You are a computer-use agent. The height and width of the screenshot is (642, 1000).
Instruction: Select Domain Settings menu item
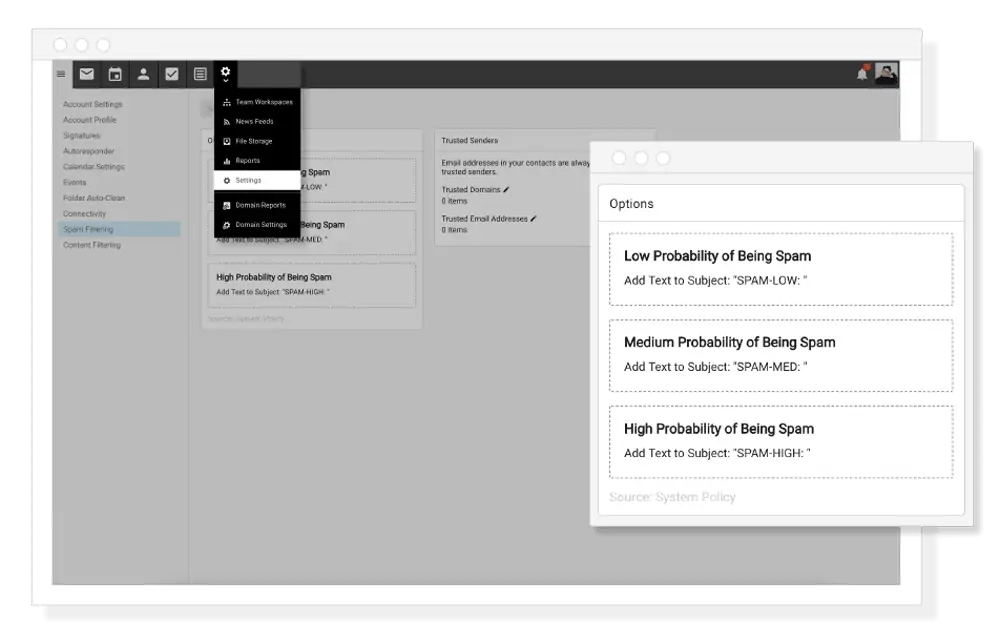tap(260, 225)
